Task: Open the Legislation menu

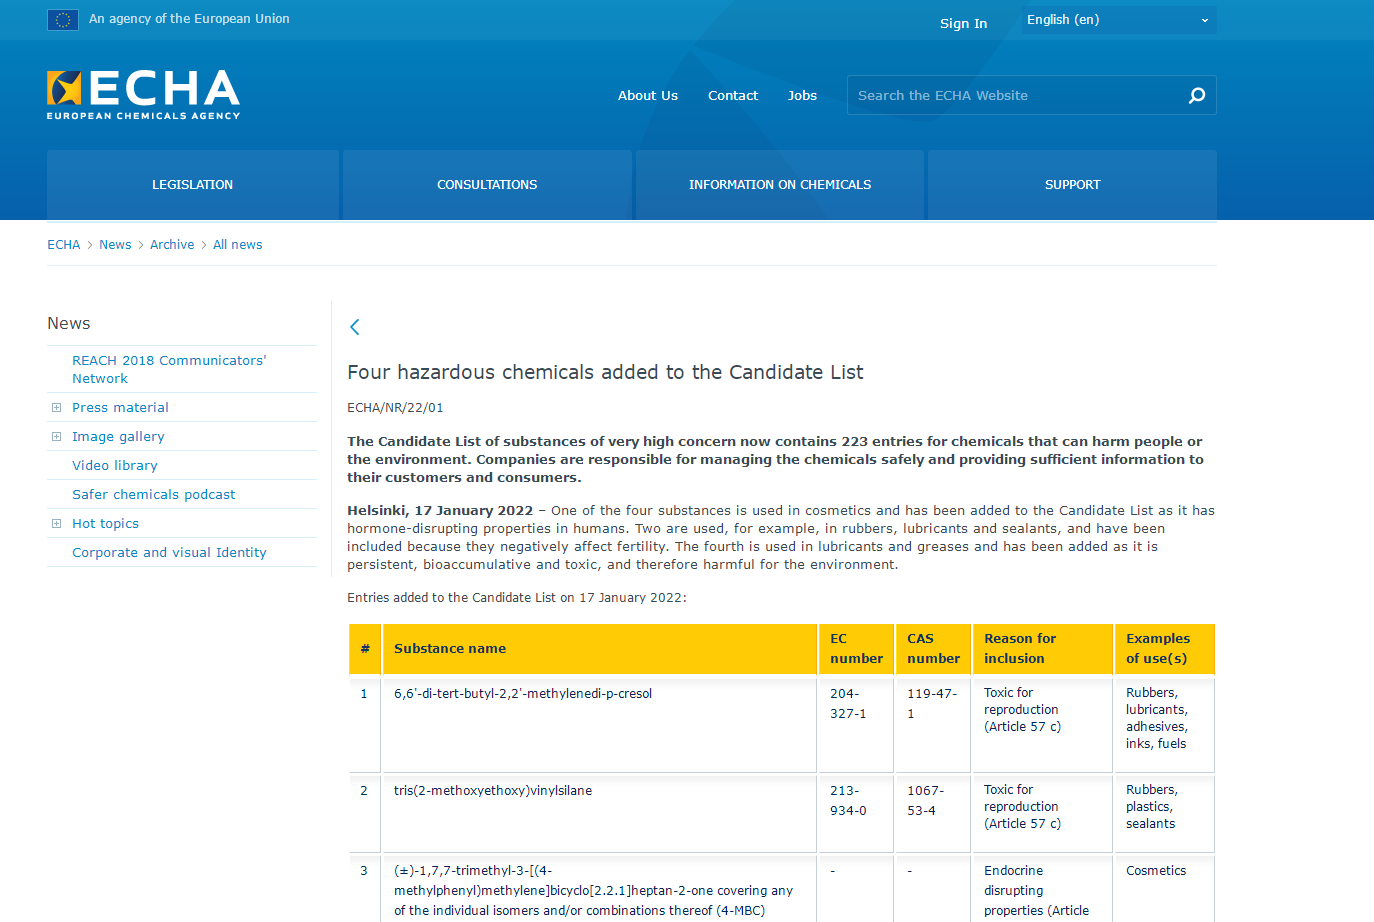Action: click(192, 185)
